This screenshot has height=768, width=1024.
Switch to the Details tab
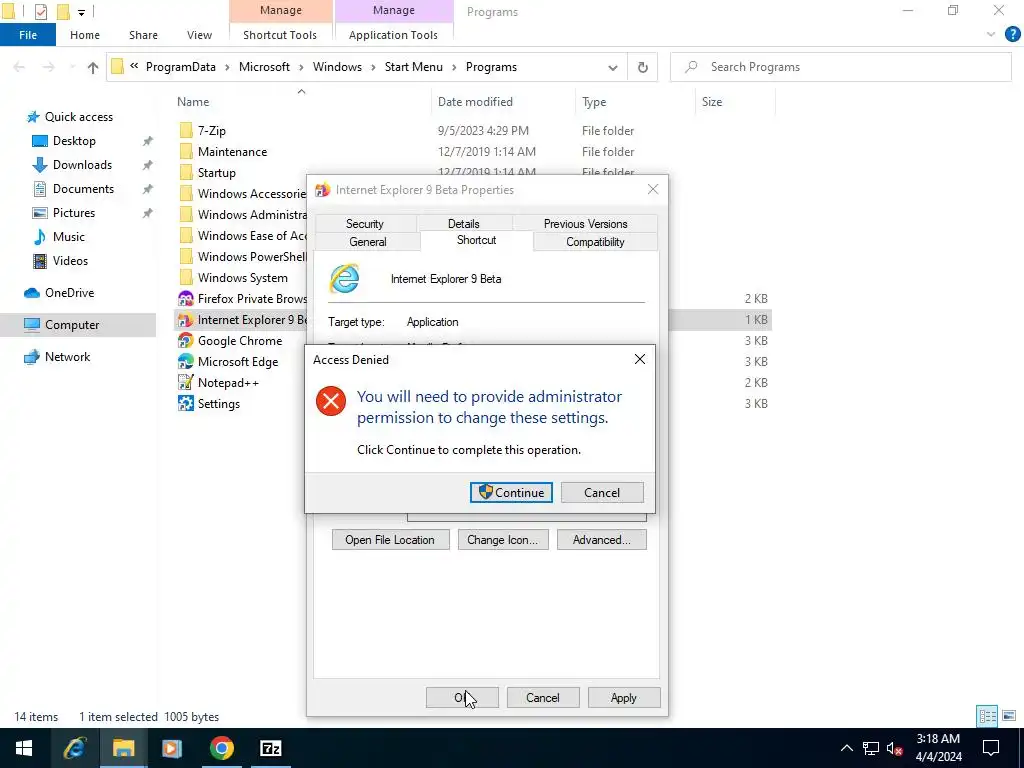463,223
